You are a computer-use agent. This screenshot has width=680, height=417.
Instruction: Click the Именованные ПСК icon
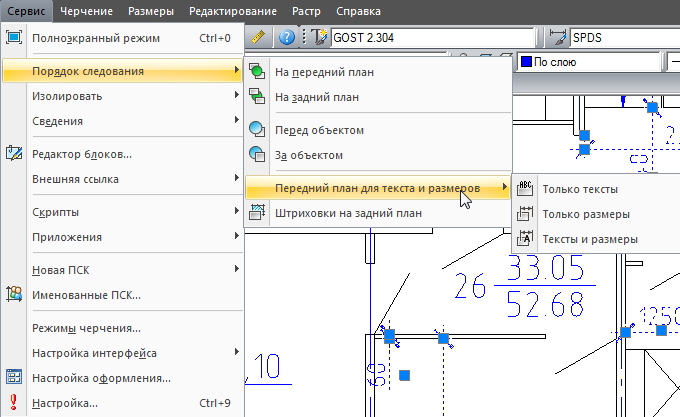[14, 294]
